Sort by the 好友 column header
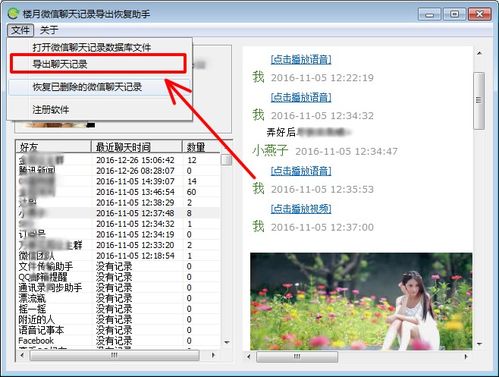Viewport: 499px width, 377px height. (x=53, y=147)
